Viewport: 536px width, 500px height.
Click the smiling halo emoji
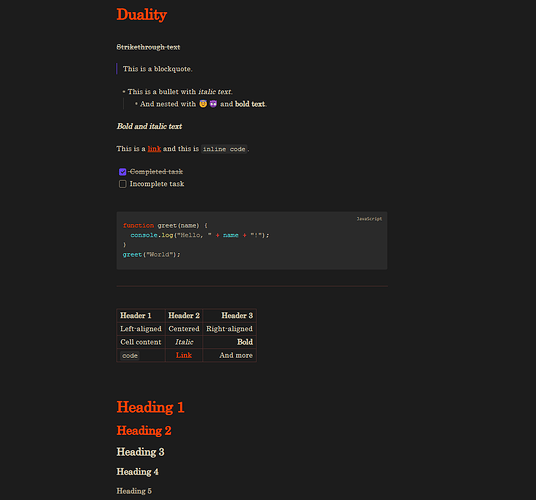point(203,104)
